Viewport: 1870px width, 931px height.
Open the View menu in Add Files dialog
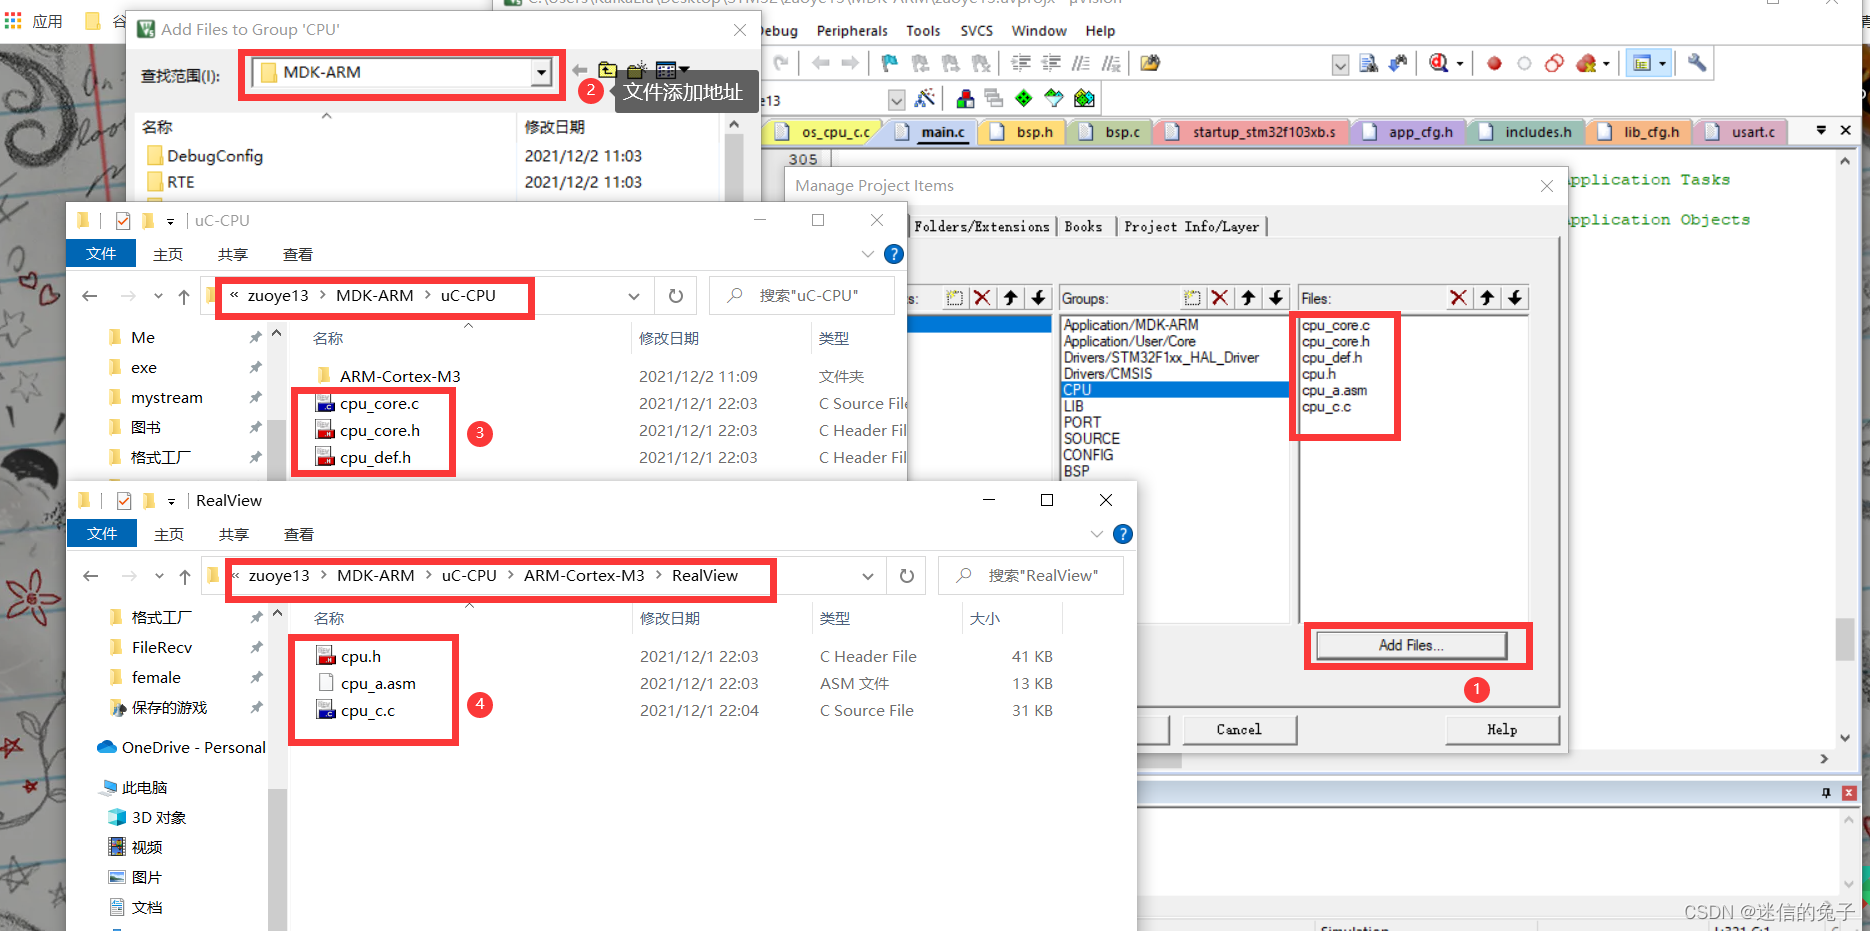pos(671,70)
